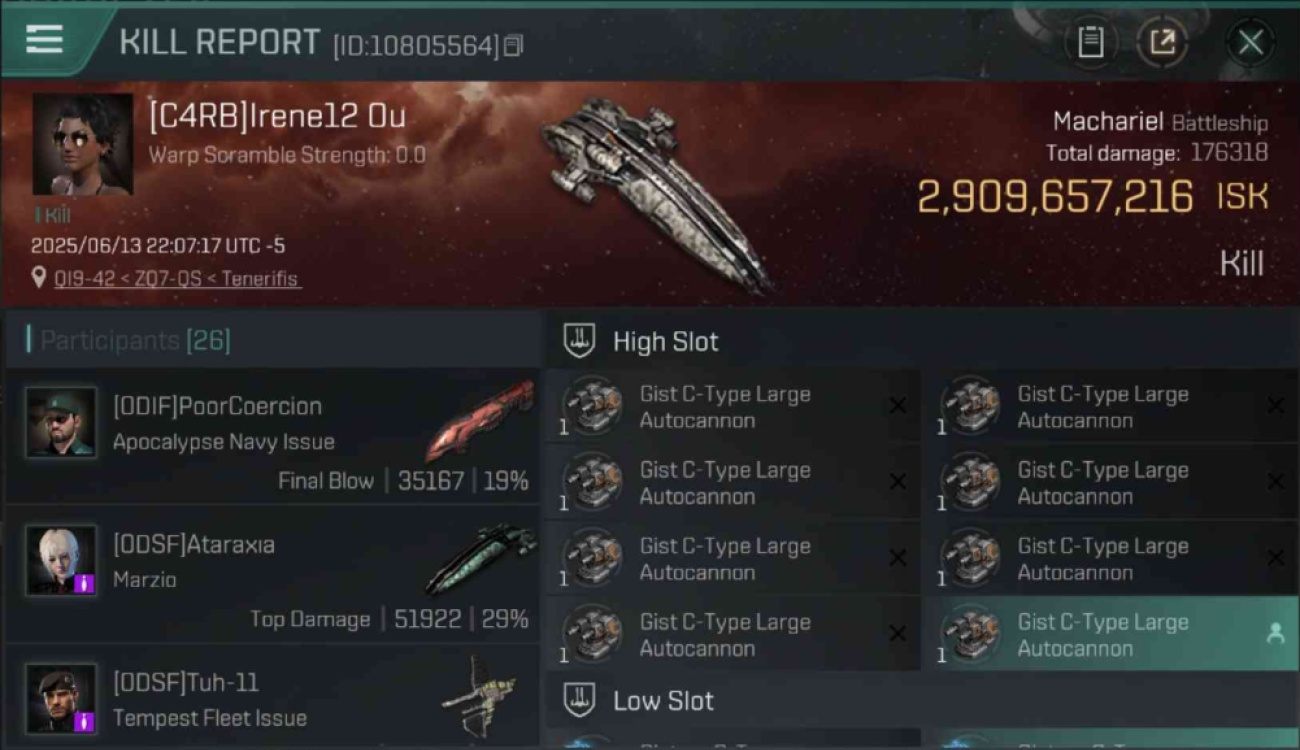The width and height of the screenshot is (1300, 750).
Task: Click the Tempest Fleet Issue ship icon
Action: click(480, 694)
